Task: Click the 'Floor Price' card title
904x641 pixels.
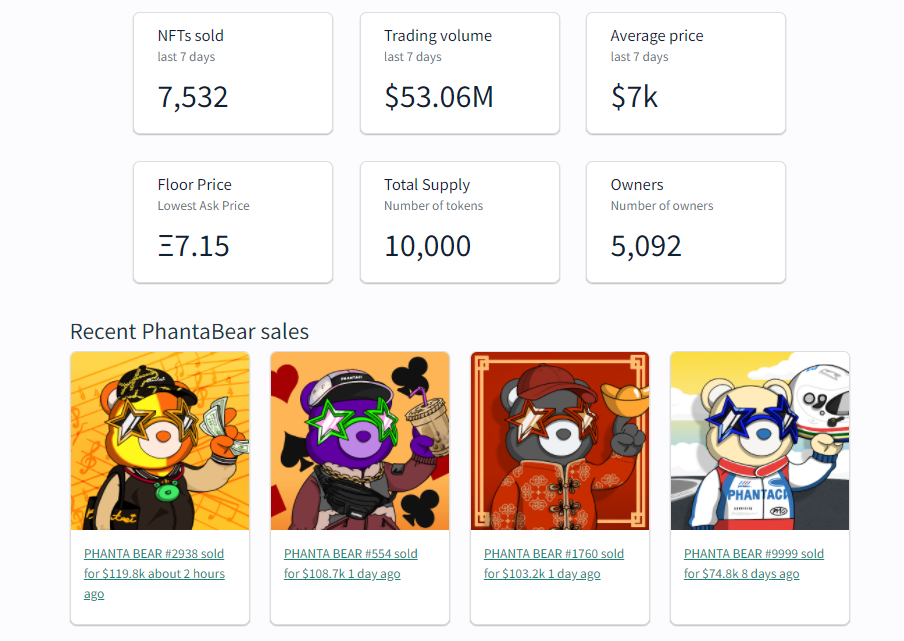Action: click(195, 185)
